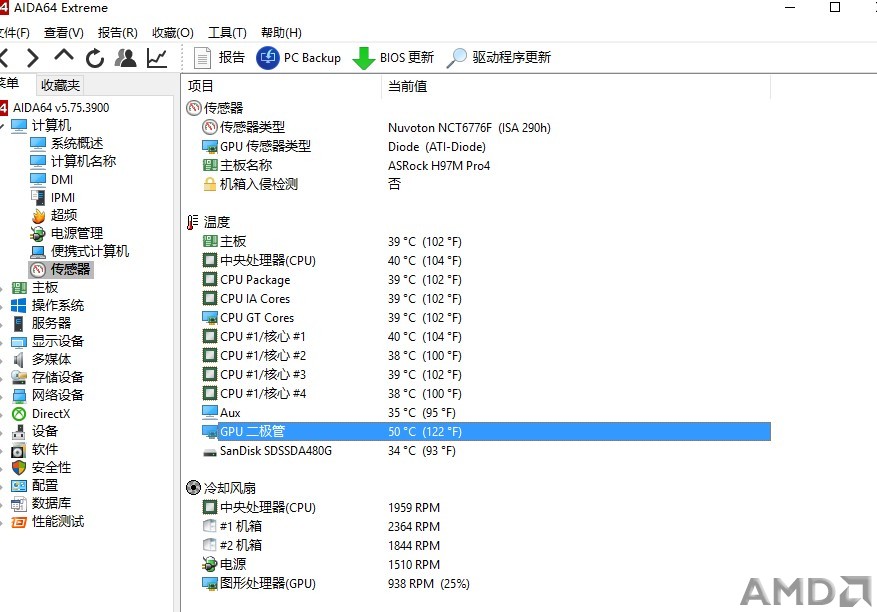The width and height of the screenshot is (877, 612).
Task: Select 操作系统 tree category
Action: click(48, 305)
